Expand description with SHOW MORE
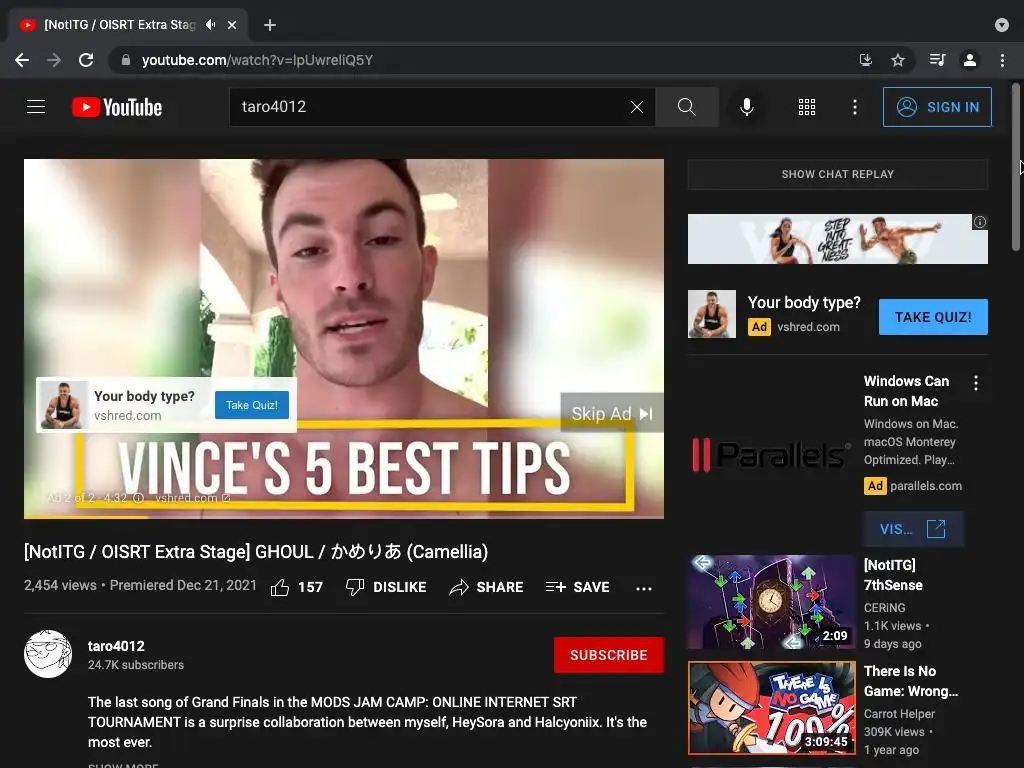 point(123,765)
